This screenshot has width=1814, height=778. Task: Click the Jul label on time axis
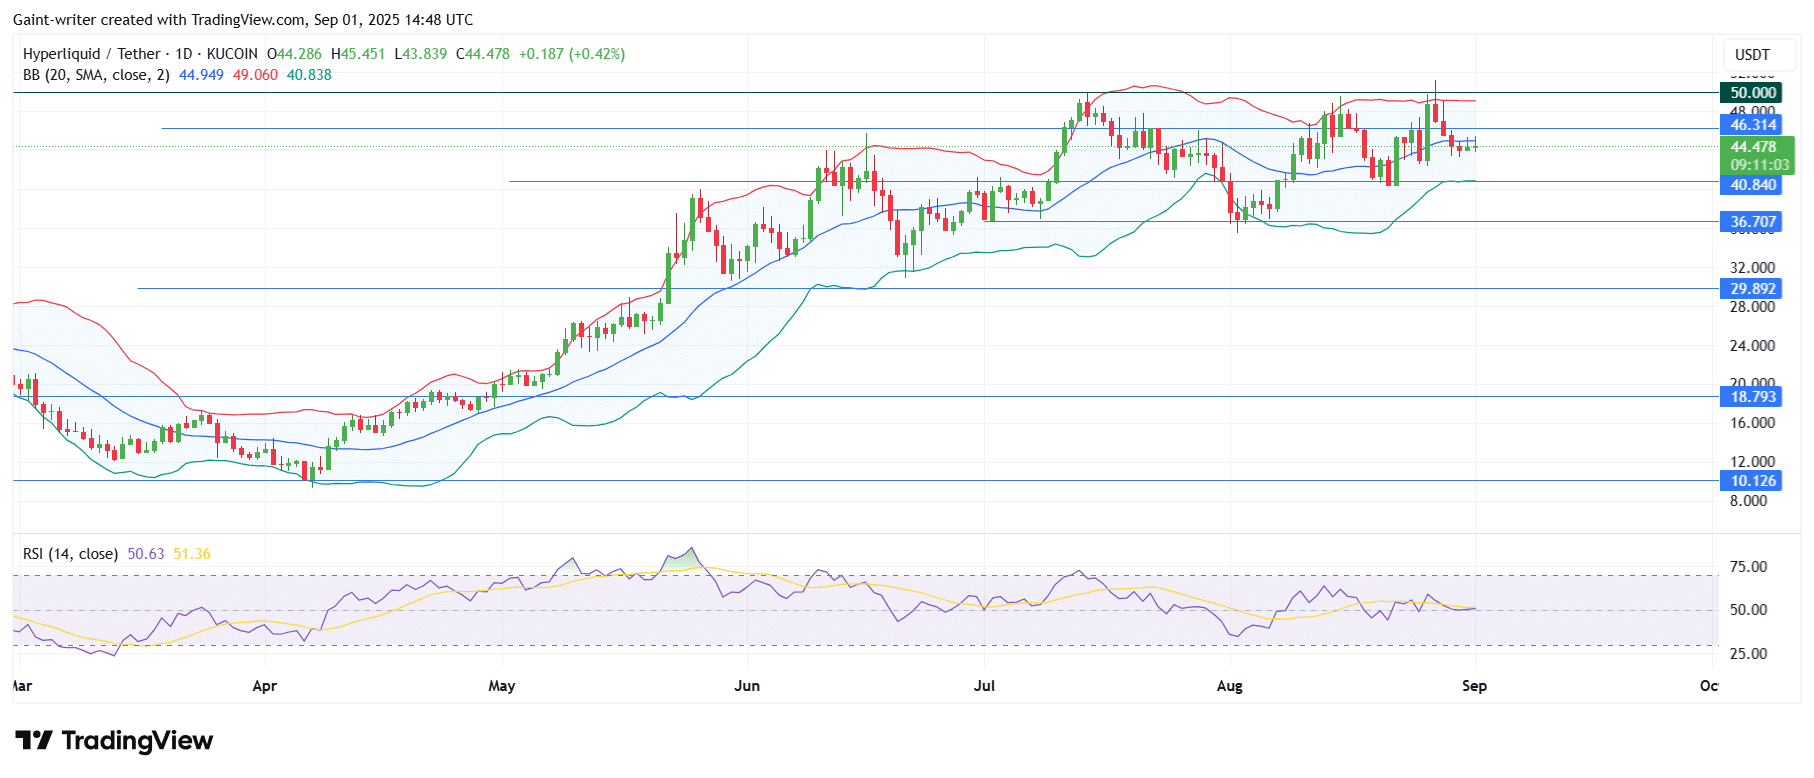tap(985, 686)
